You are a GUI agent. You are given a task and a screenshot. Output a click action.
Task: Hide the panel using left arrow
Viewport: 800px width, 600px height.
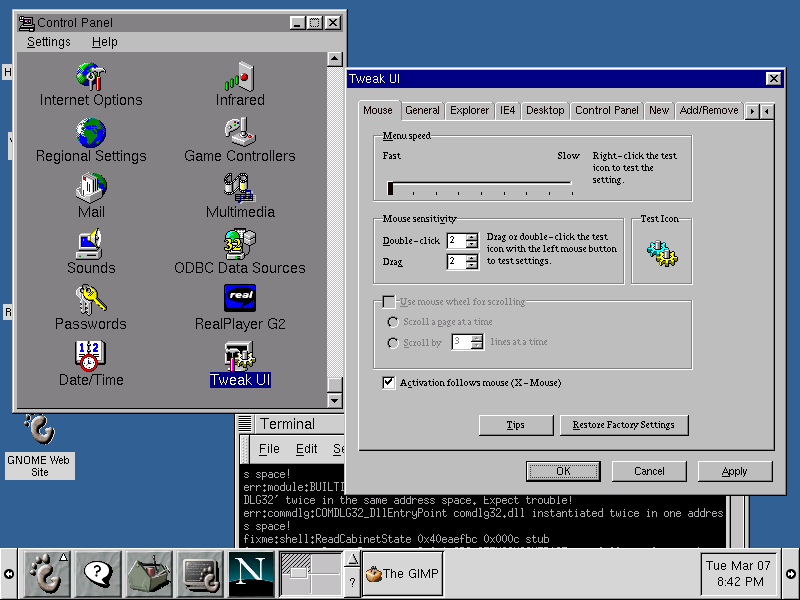click(9, 574)
